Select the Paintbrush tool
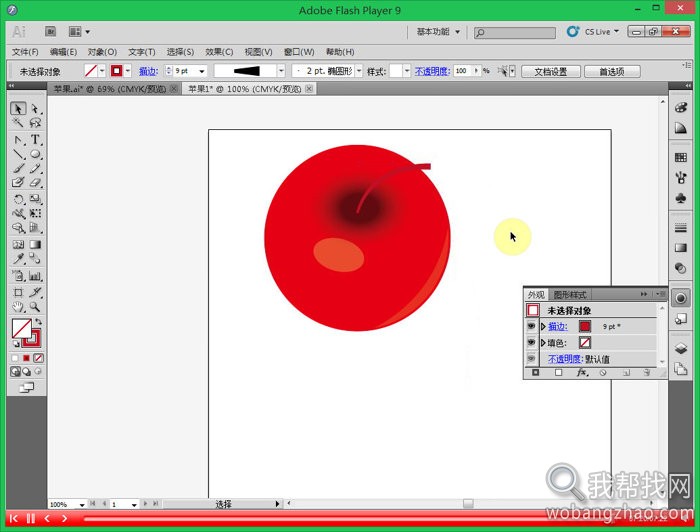The image size is (700, 532). (x=18, y=168)
